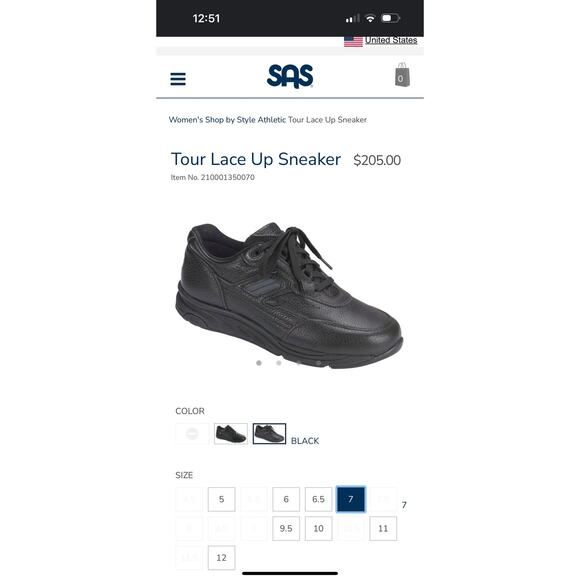
Task: Select size 6.5
Action: [x=318, y=499]
